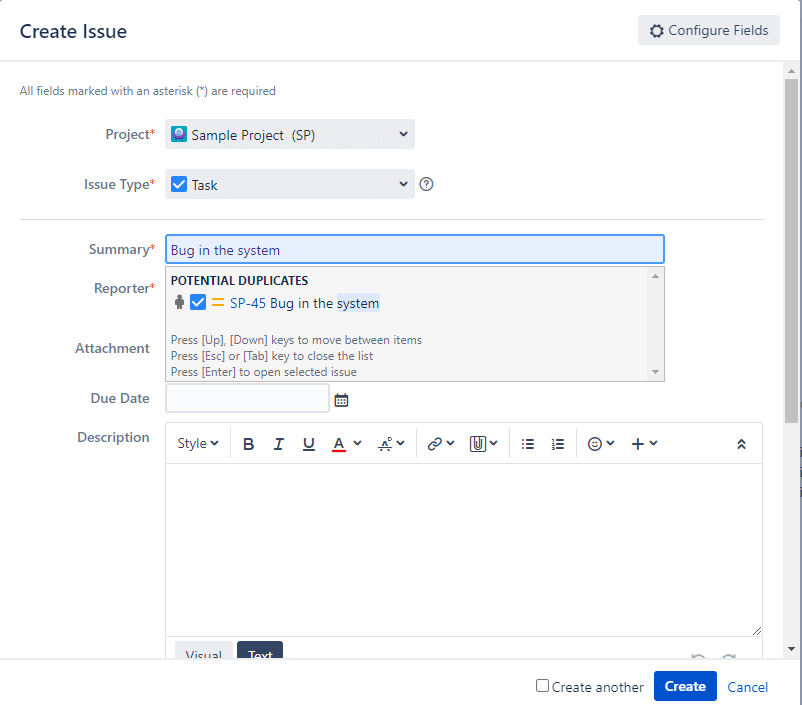Click the Sample Project avatar icon
The image size is (802, 705).
[179, 134]
